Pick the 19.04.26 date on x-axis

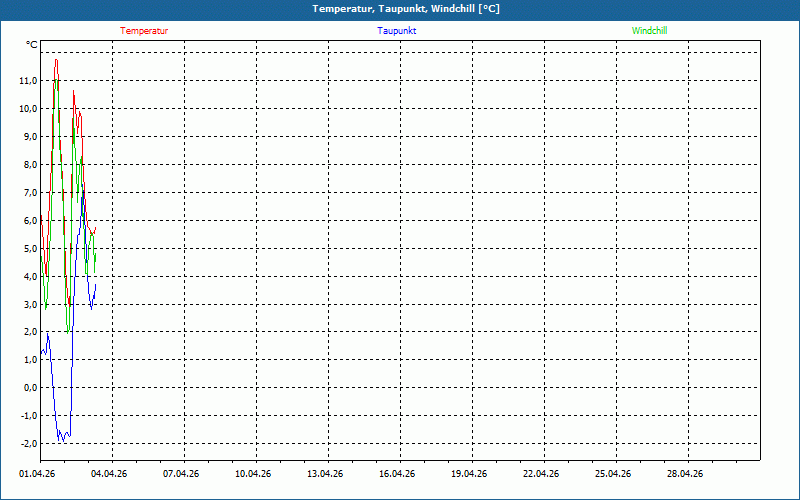coord(470,474)
